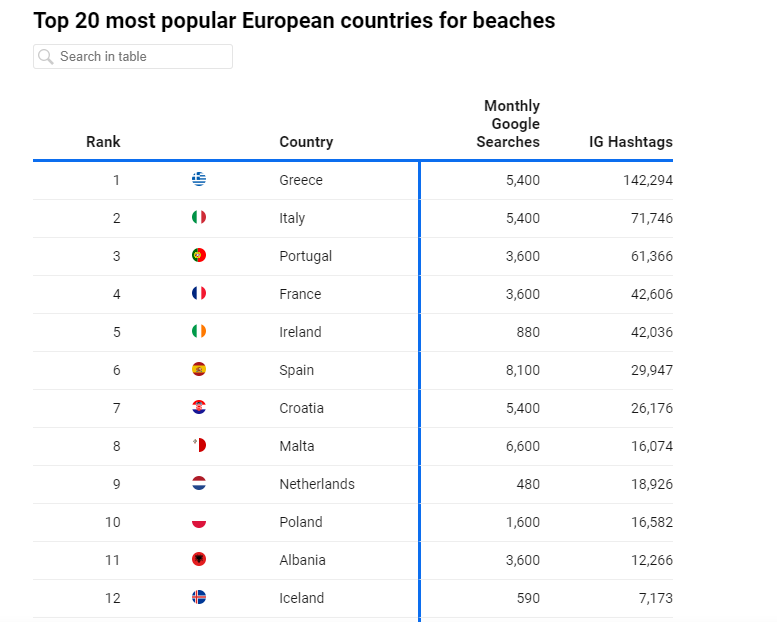
Task: Select the Malta country name
Action: (297, 446)
